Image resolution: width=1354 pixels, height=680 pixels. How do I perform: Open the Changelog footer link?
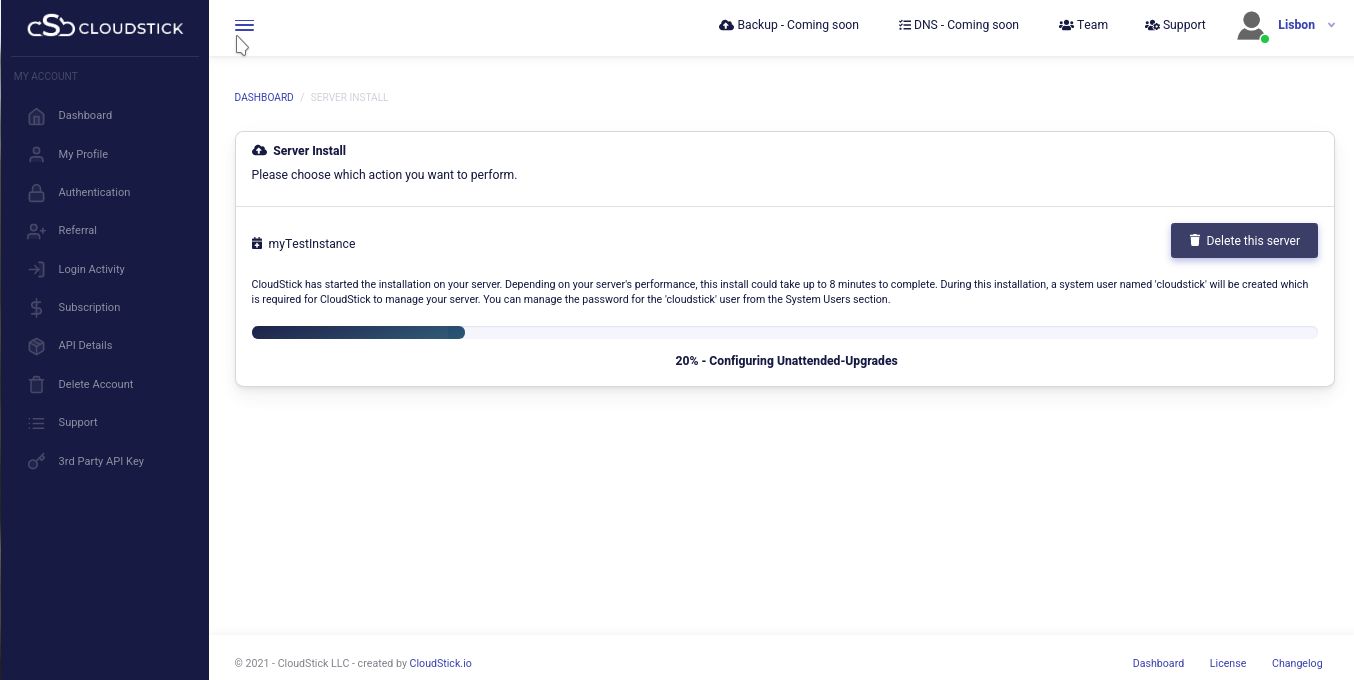coord(1297,663)
